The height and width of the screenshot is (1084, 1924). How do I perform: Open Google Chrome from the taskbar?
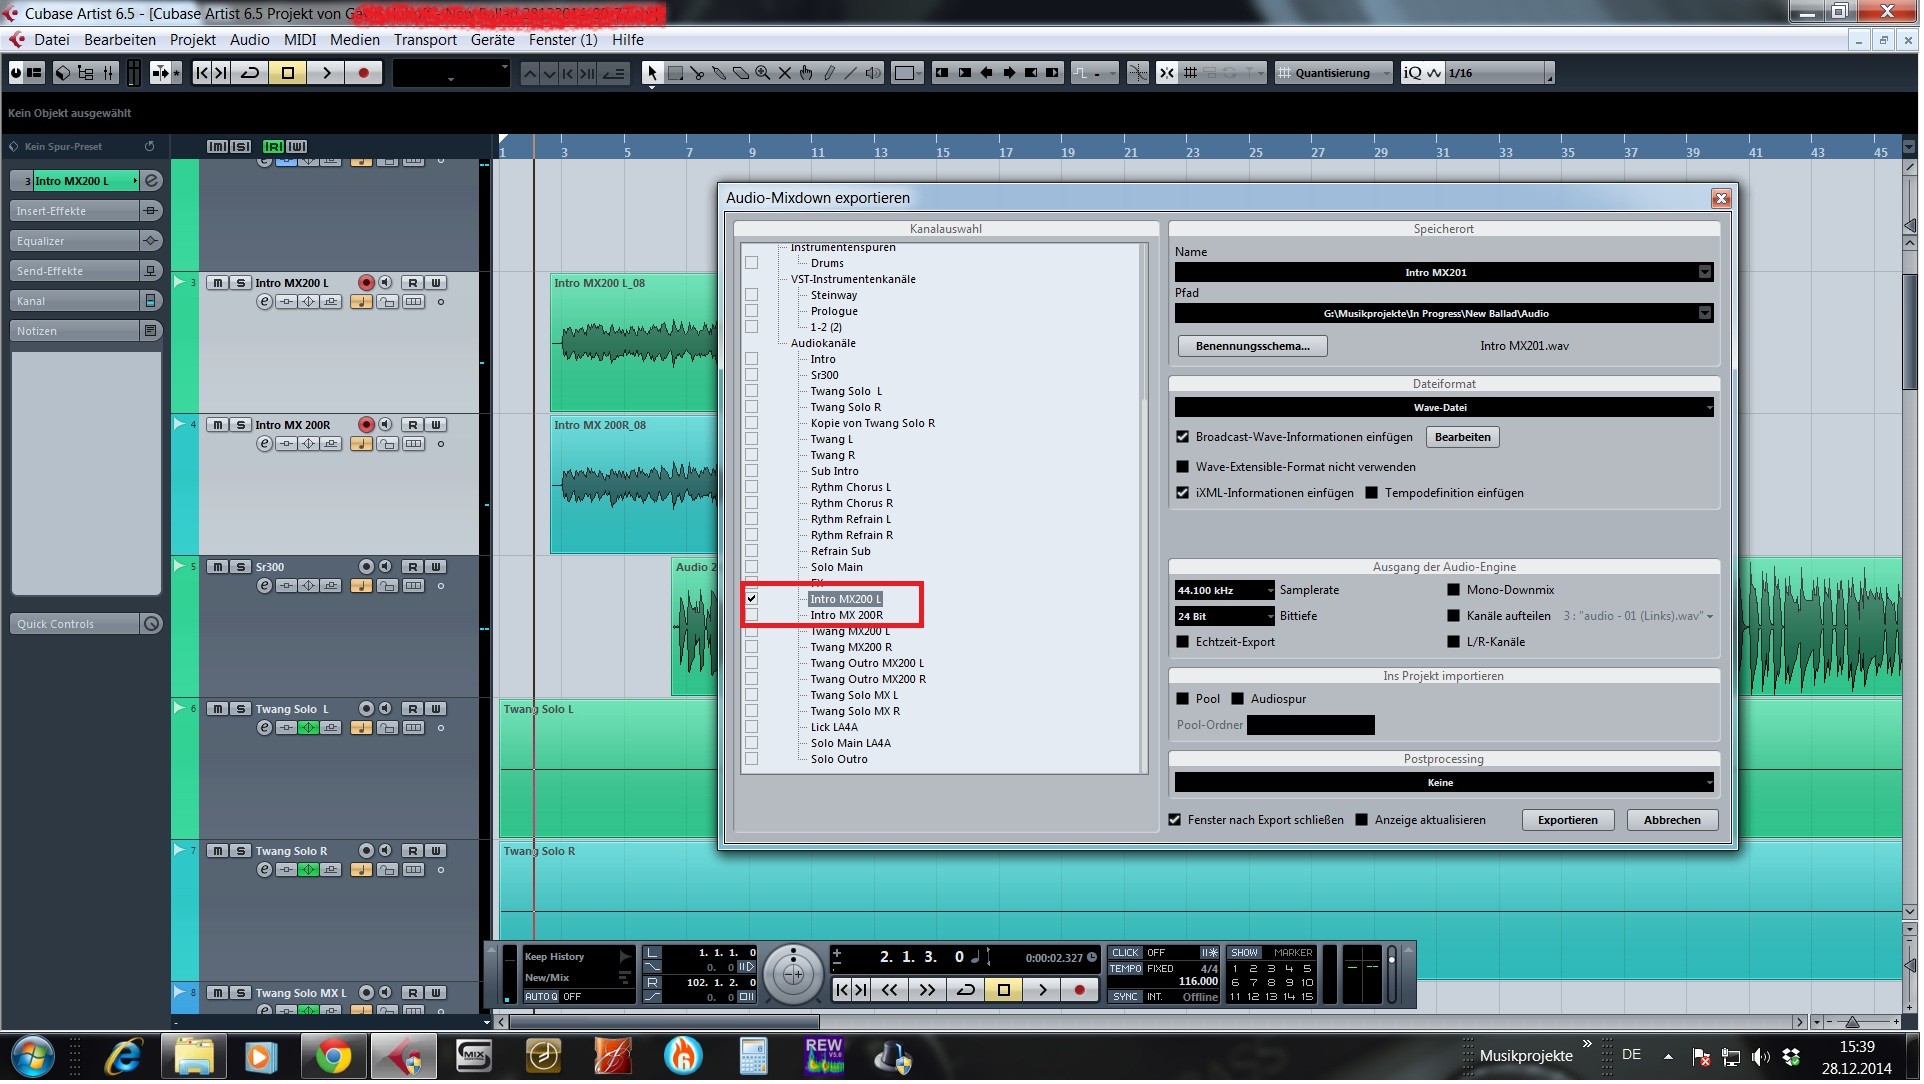pyautogui.click(x=334, y=1059)
